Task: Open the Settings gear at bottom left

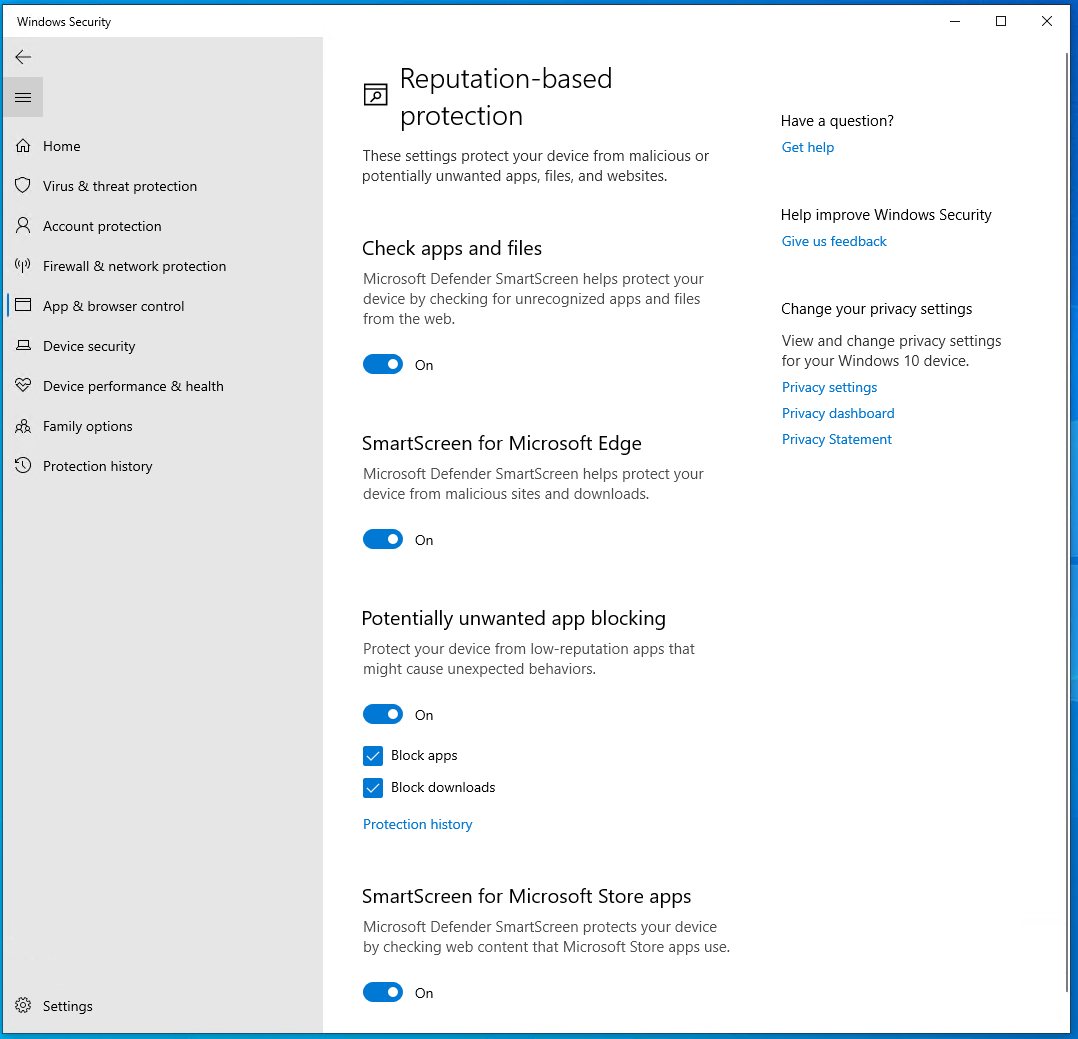Action: coord(23,1006)
